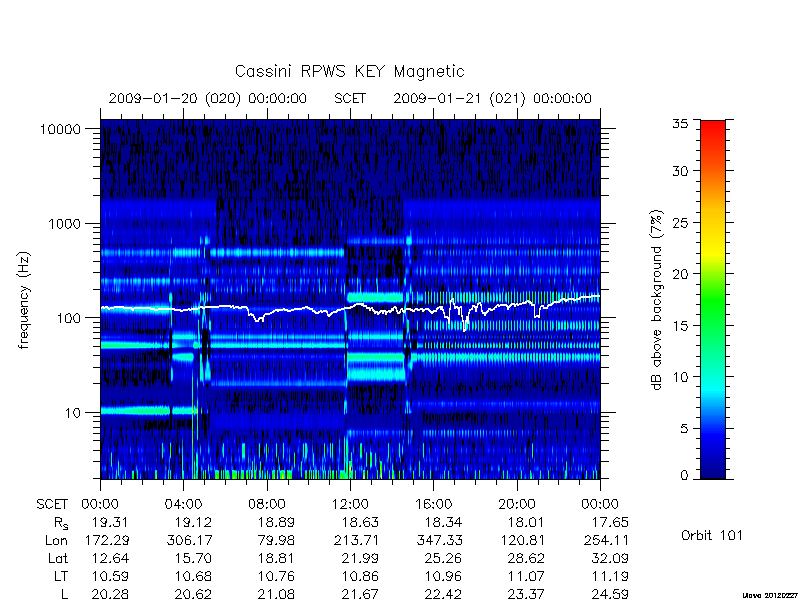Click the '25' colorbar tick label

click(680, 223)
